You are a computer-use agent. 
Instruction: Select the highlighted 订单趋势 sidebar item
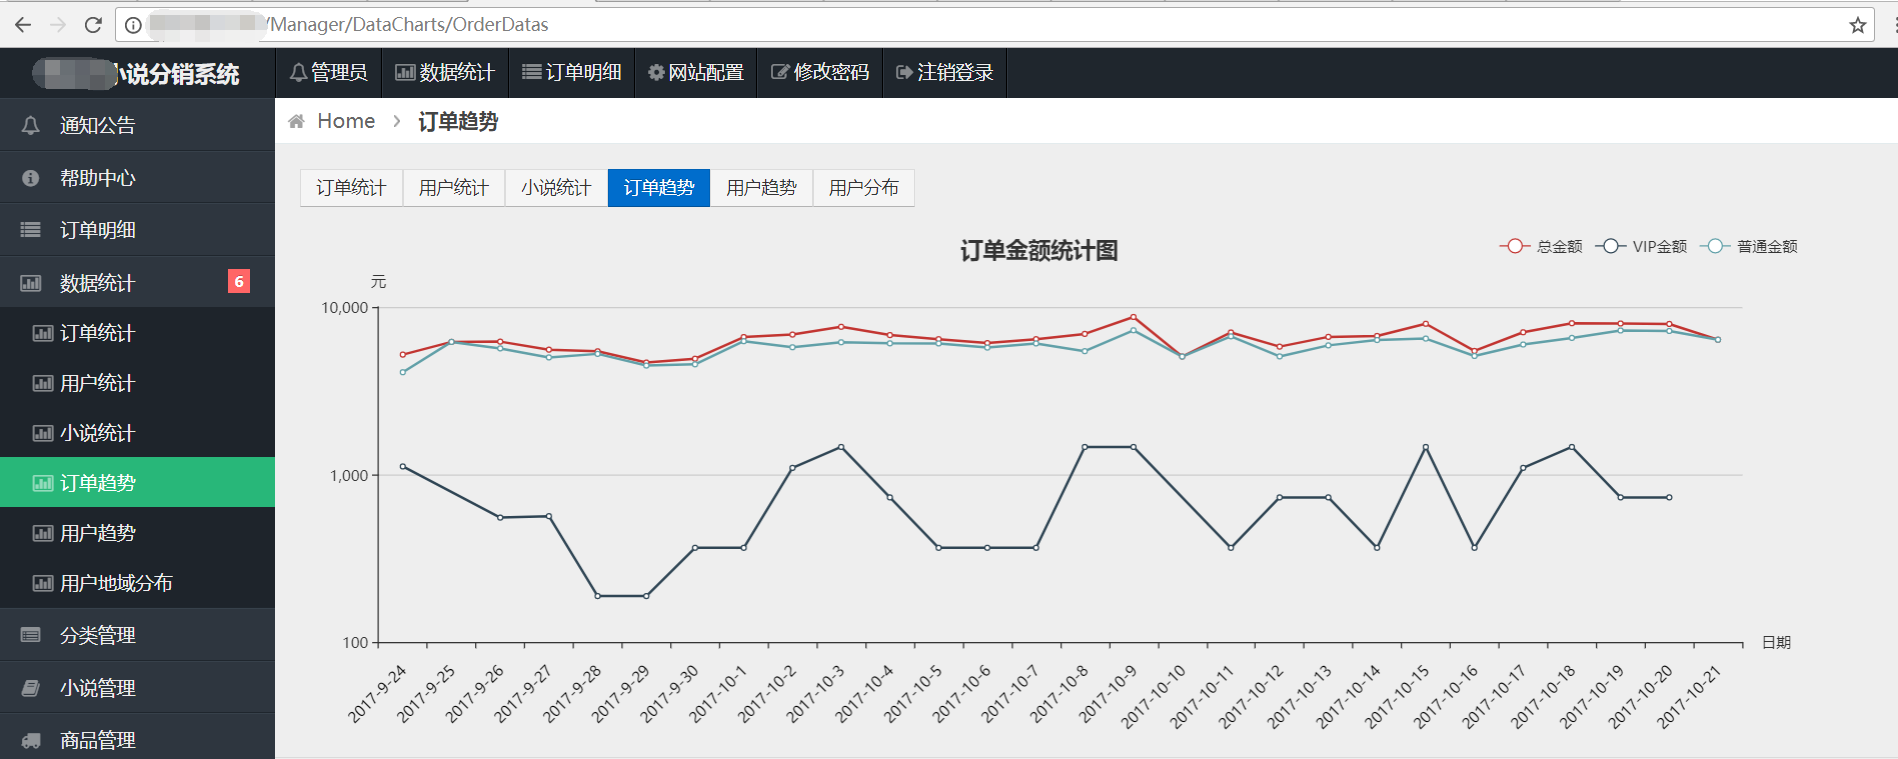(137, 483)
